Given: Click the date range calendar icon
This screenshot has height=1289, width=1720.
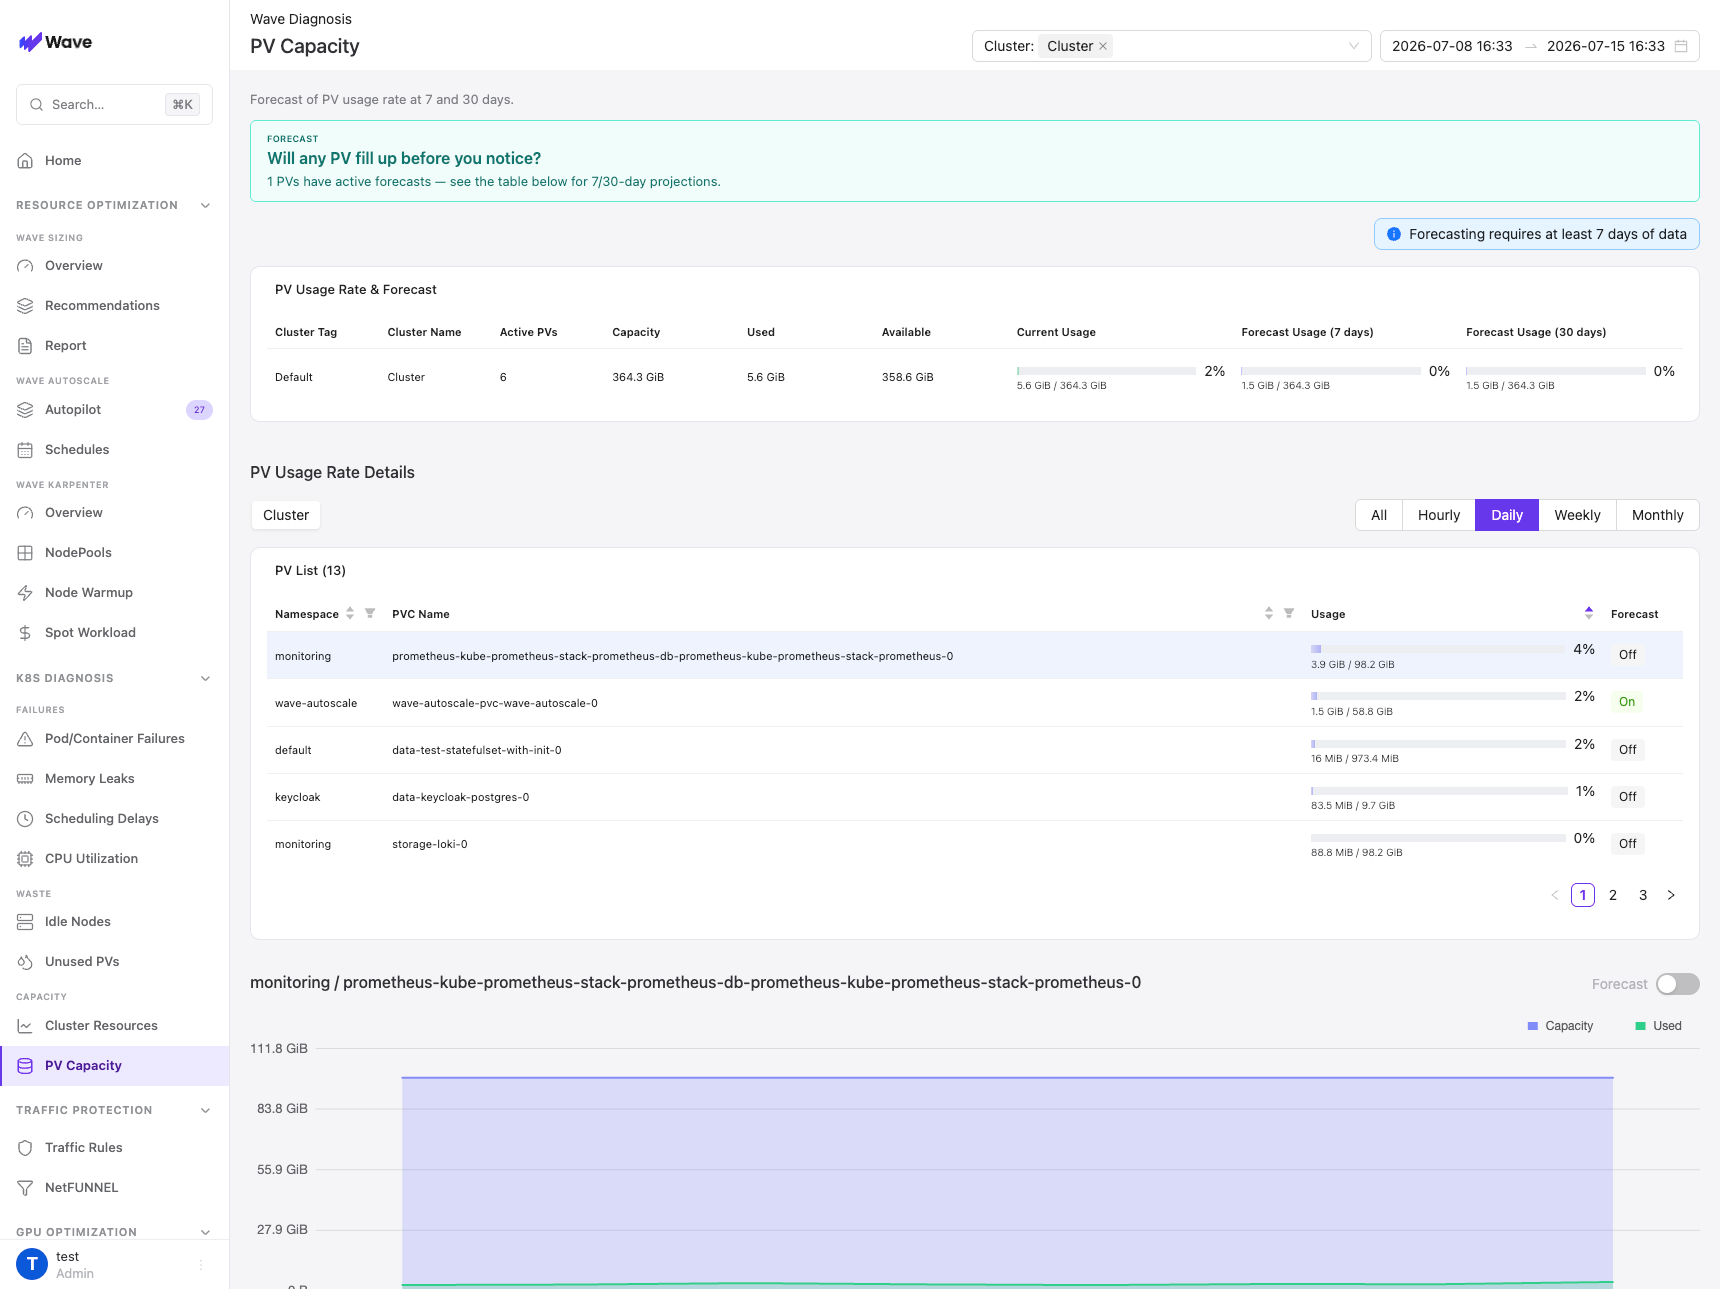Looking at the screenshot, I should 1681,46.
